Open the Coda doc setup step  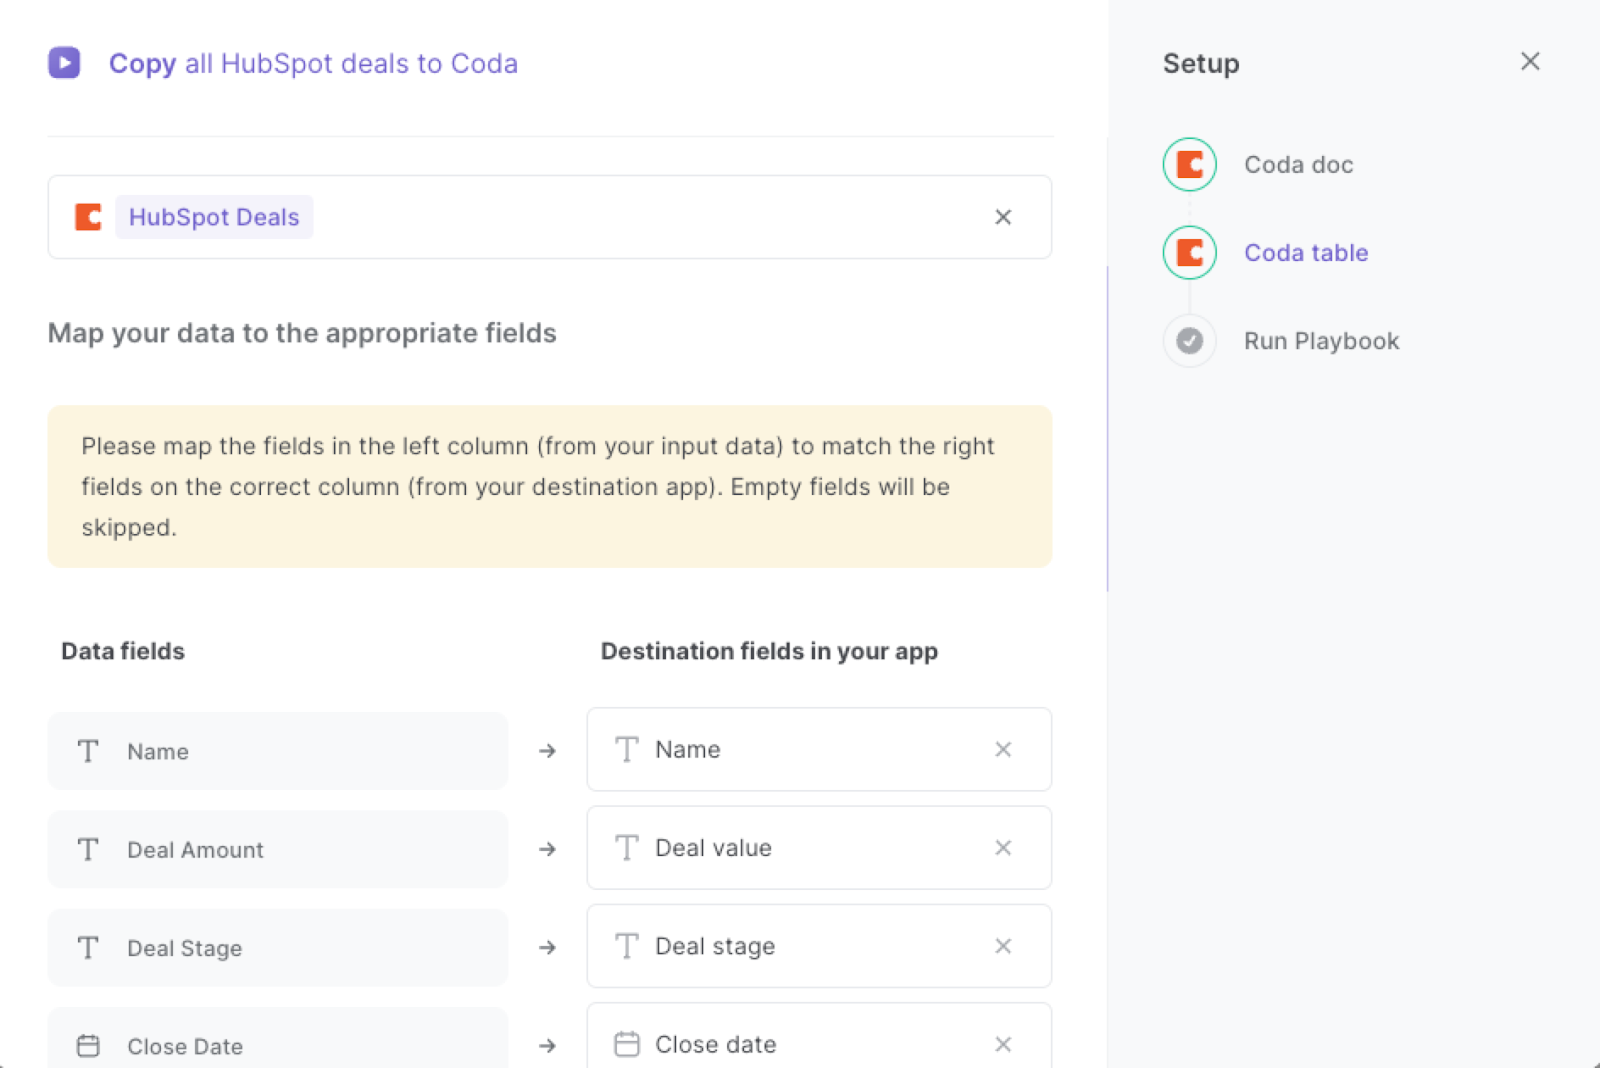1298,165
